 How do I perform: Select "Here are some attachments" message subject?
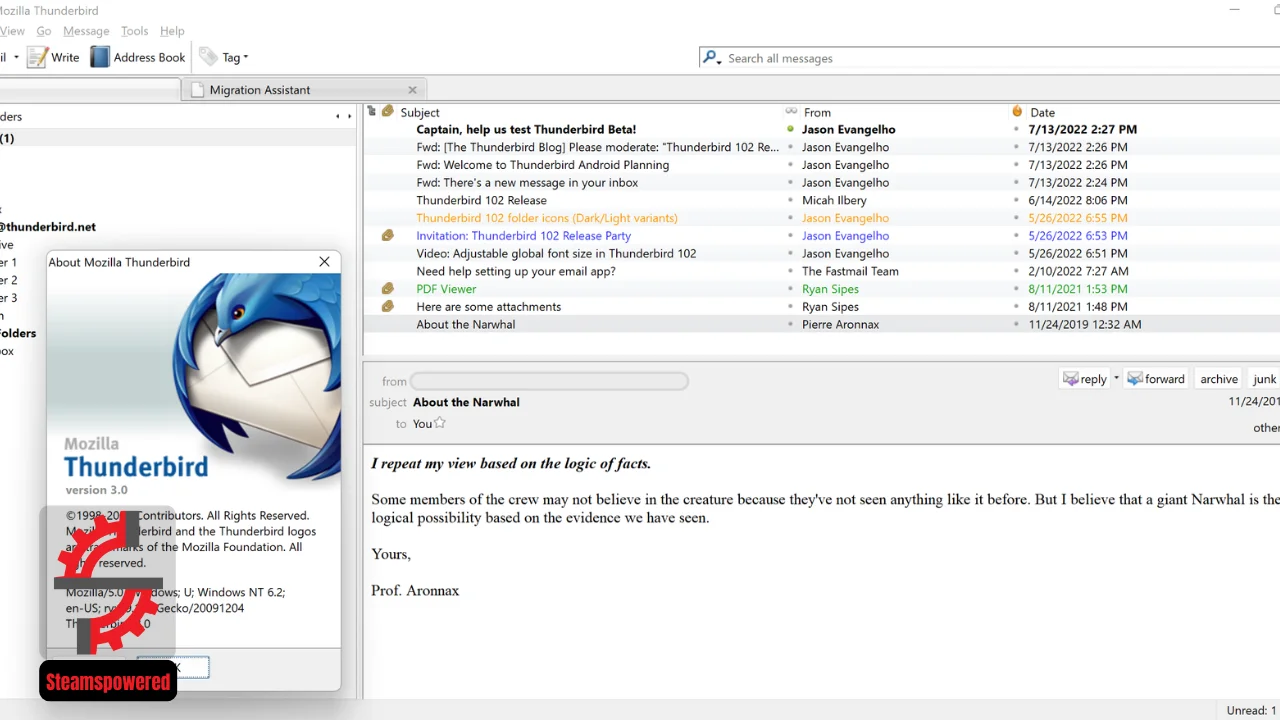pyautogui.click(x=488, y=307)
